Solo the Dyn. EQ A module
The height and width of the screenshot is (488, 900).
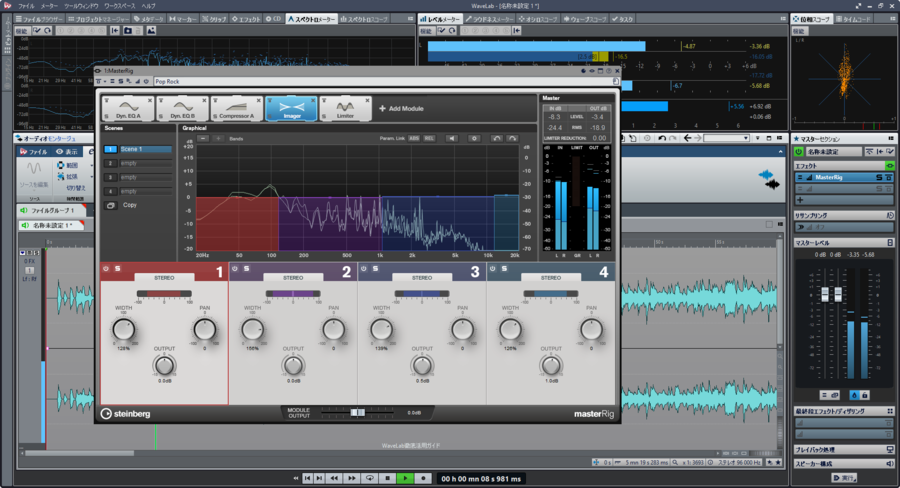106,117
